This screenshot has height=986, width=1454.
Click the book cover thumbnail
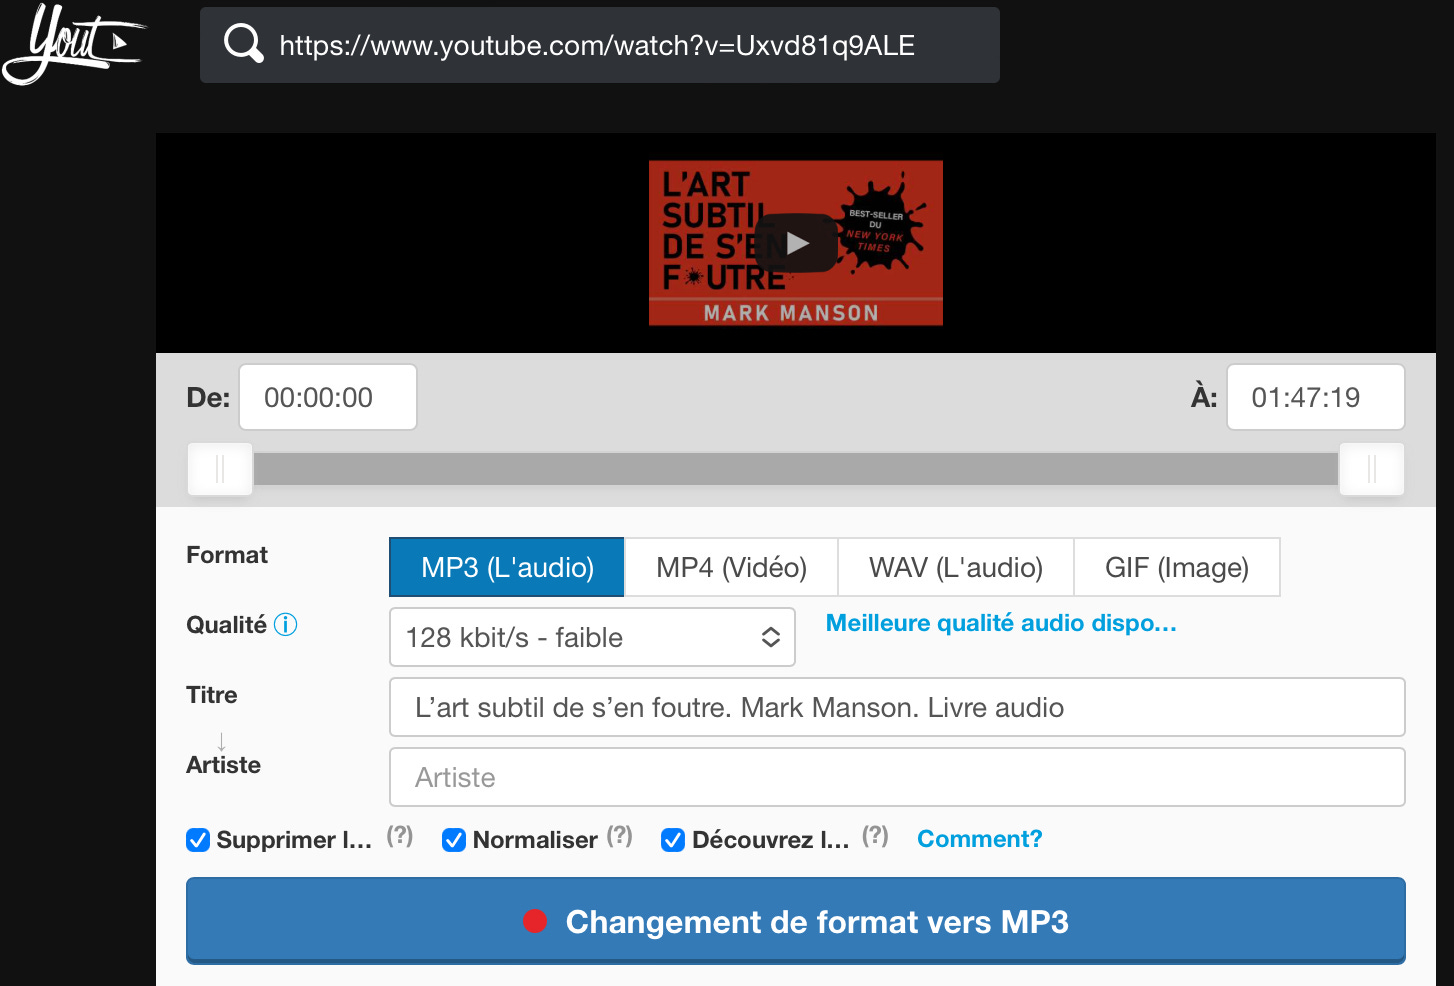pos(796,243)
